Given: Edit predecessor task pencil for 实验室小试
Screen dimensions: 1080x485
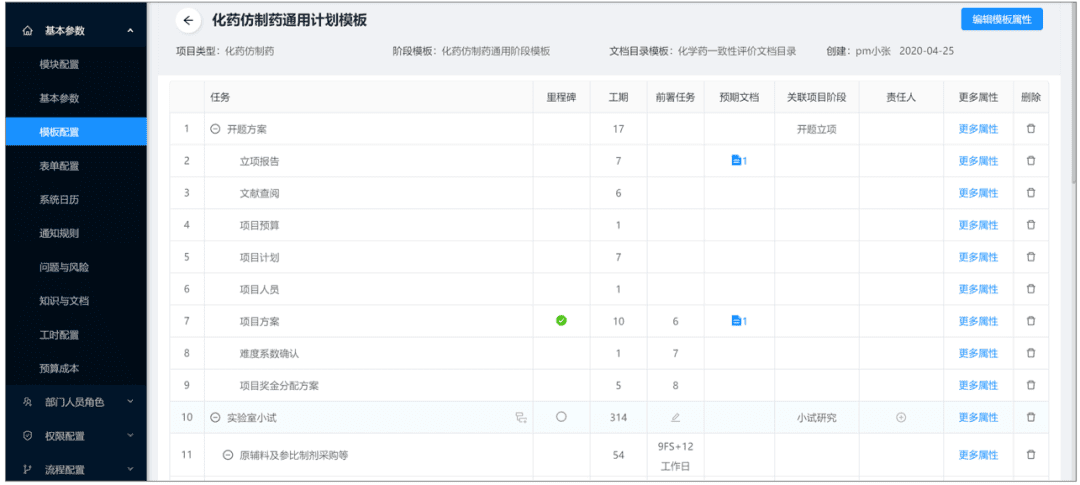Looking at the screenshot, I should [675, 417].
